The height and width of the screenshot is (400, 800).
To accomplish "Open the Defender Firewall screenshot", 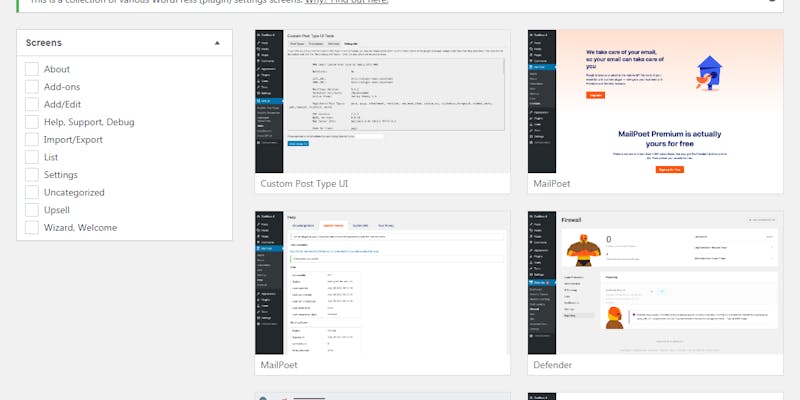I will tap(655, 283).
